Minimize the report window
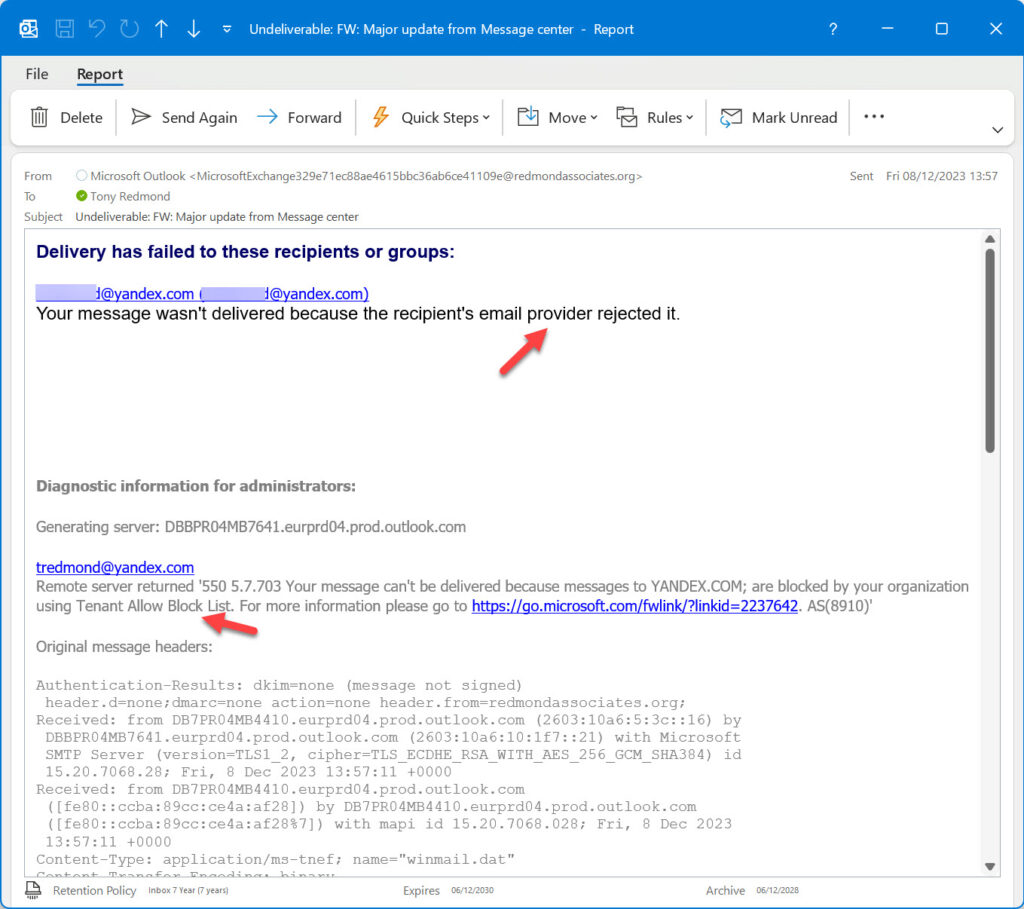This screenshot has width=1024, height=909. (x=888, y=29)
